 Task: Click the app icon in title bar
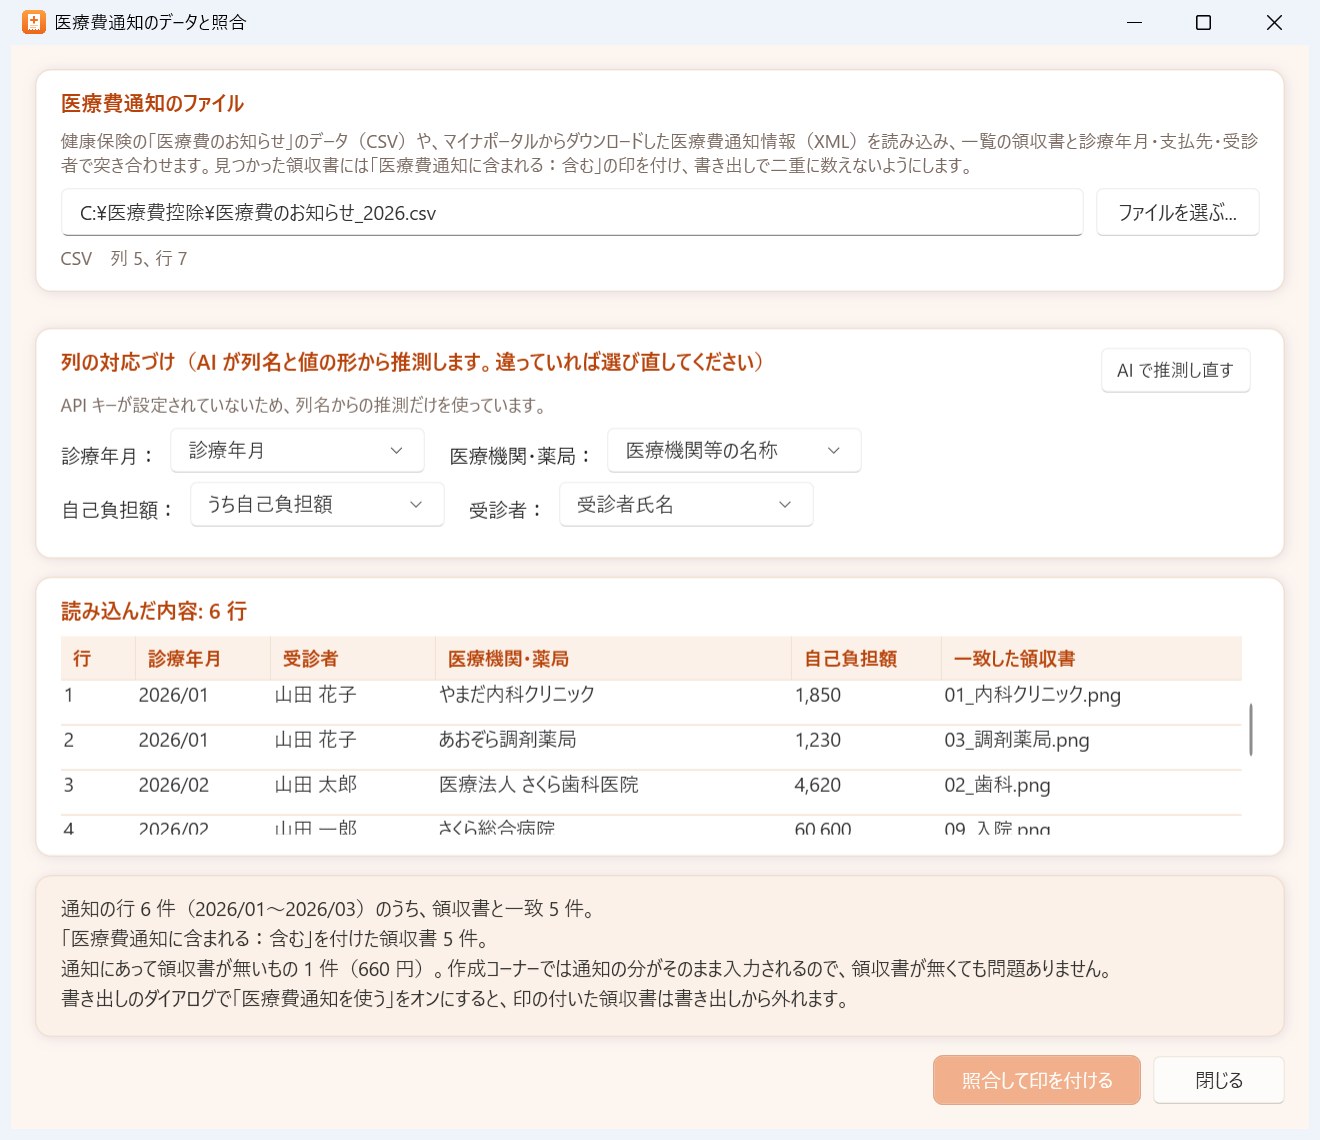point(34,22)
